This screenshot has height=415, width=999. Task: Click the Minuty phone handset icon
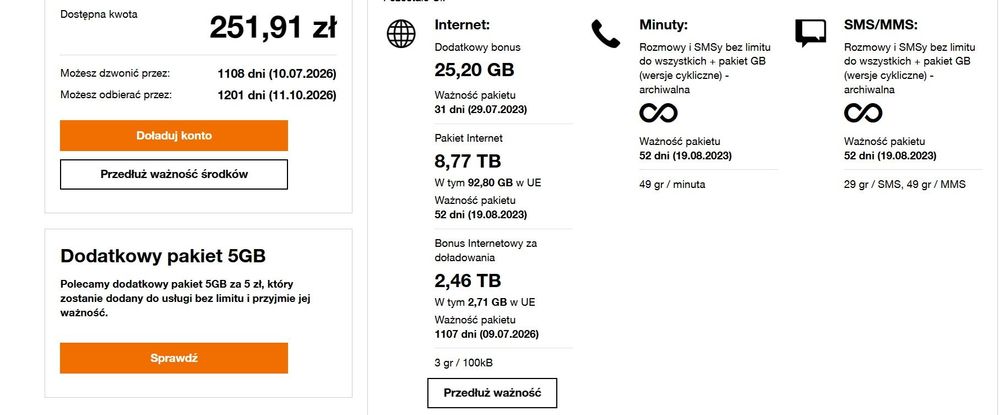pyautogui.click(x=605, y=34)
